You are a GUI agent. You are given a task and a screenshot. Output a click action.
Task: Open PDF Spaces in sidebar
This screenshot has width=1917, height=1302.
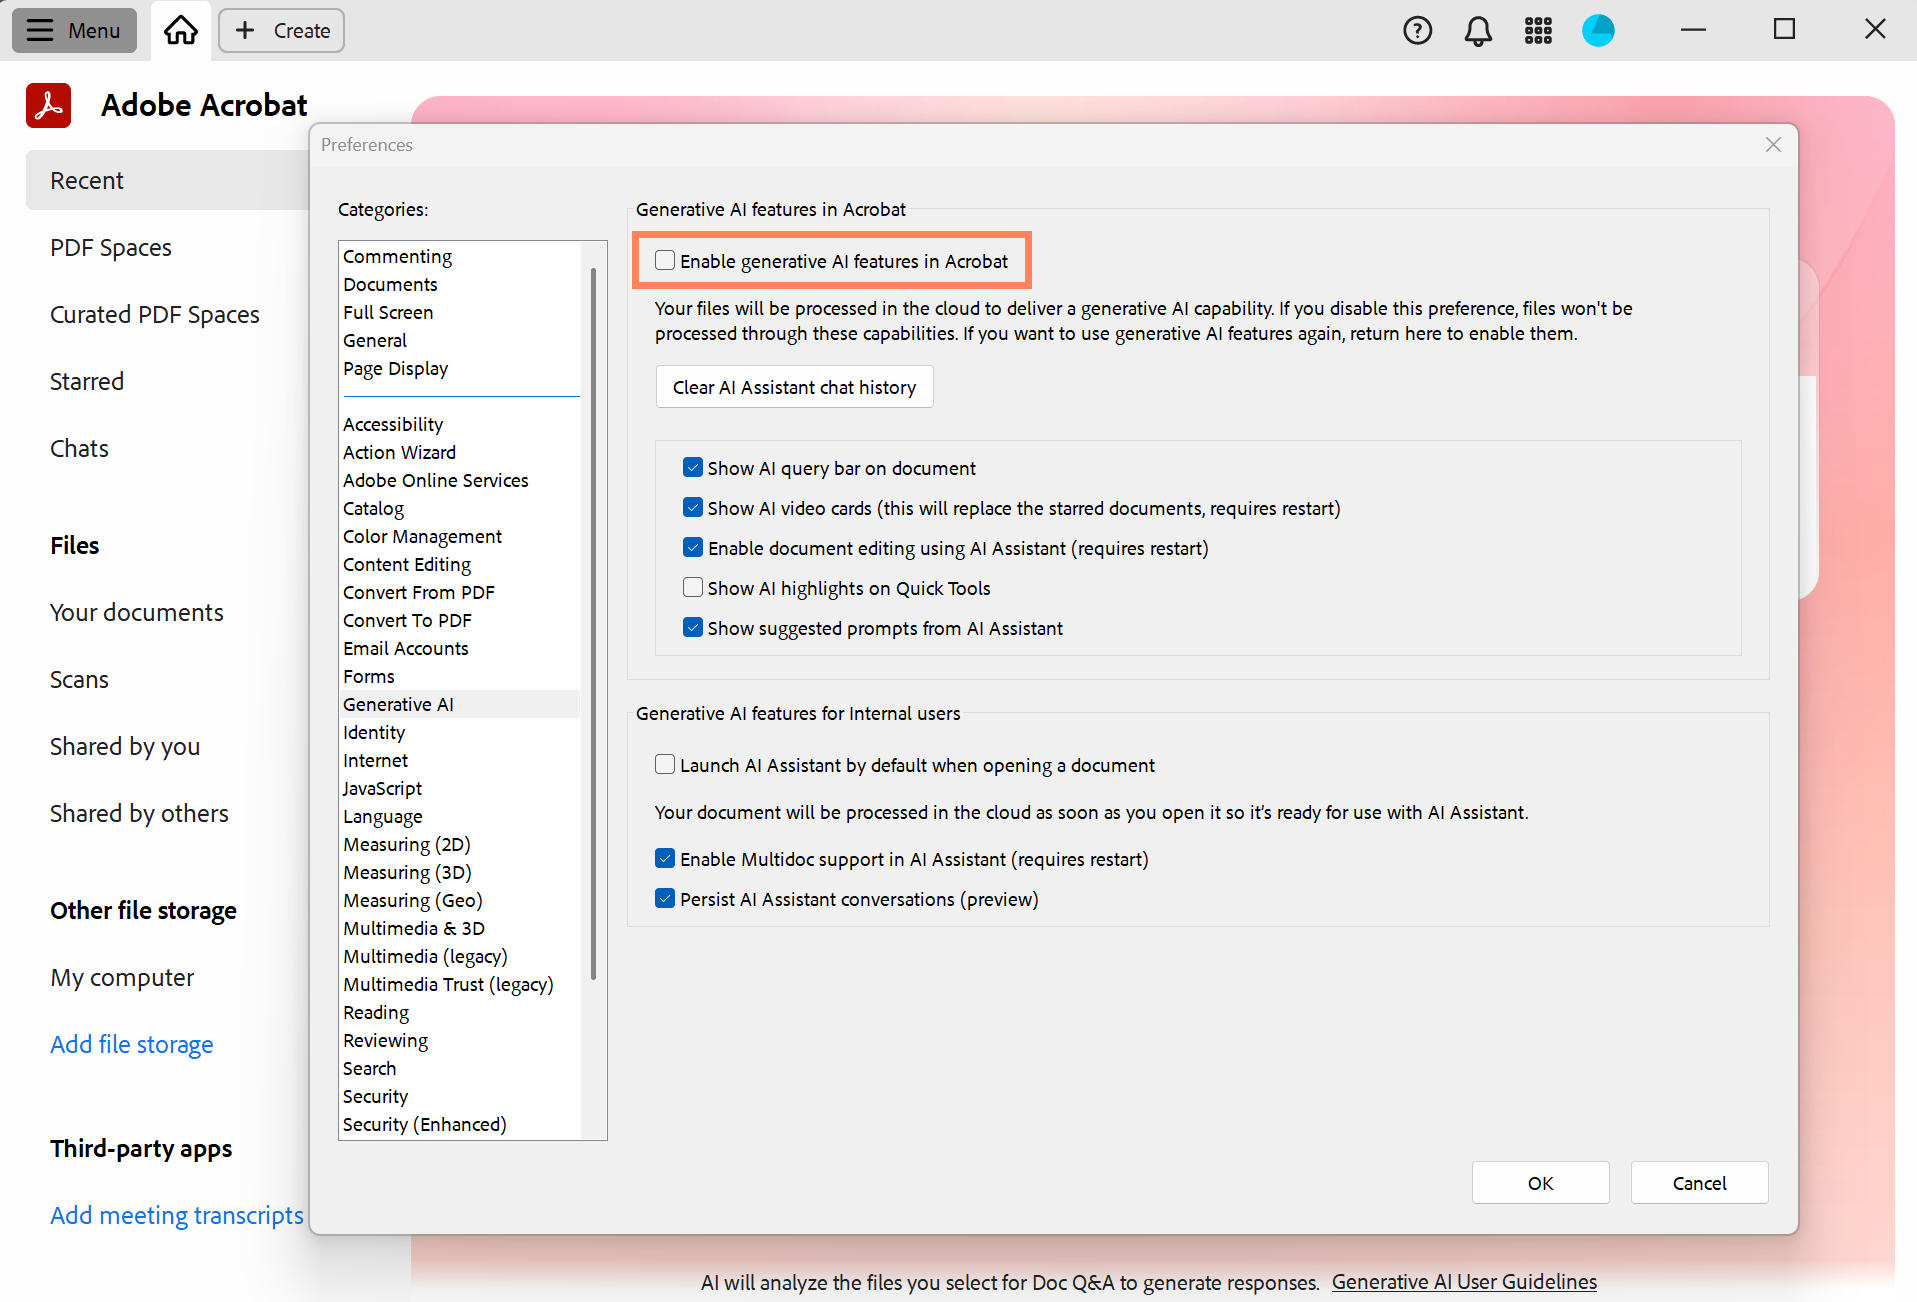coord(111,247)
